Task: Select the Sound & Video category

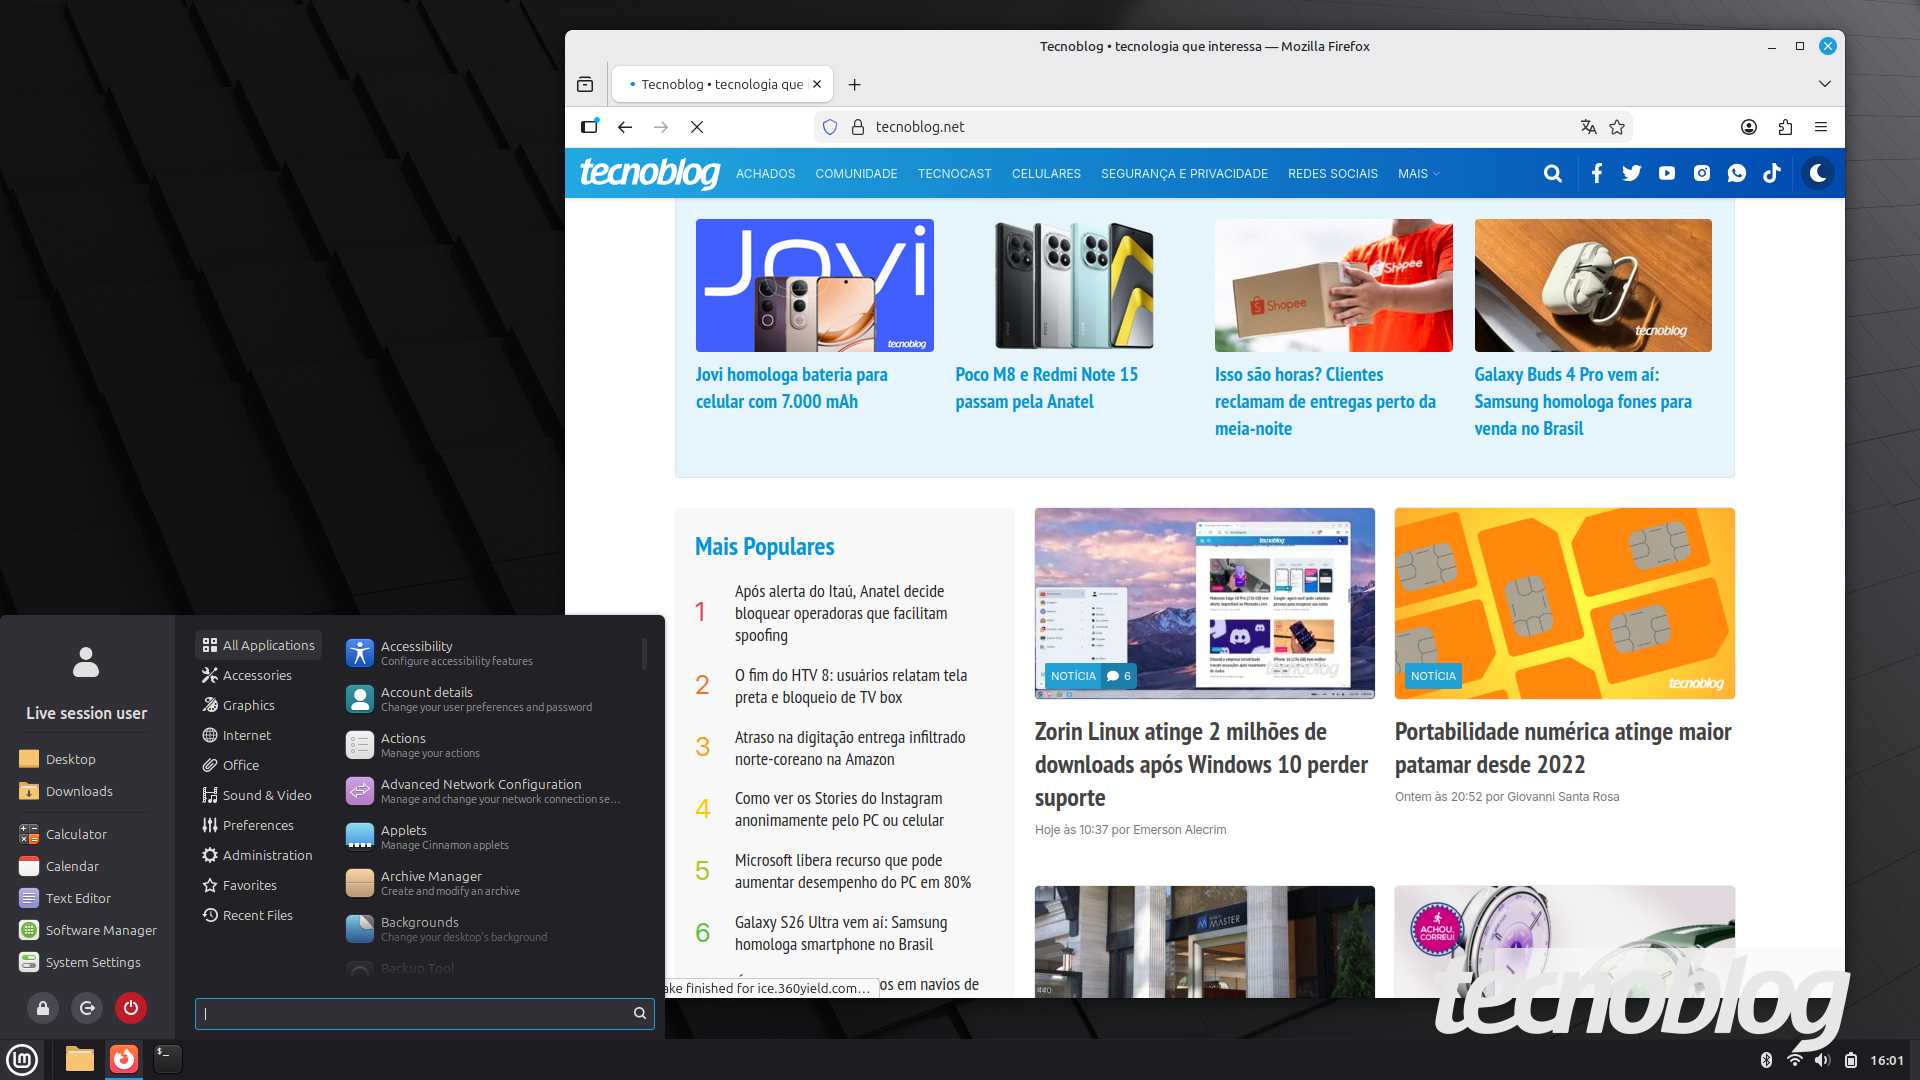Action: click(x=266, y=795)
